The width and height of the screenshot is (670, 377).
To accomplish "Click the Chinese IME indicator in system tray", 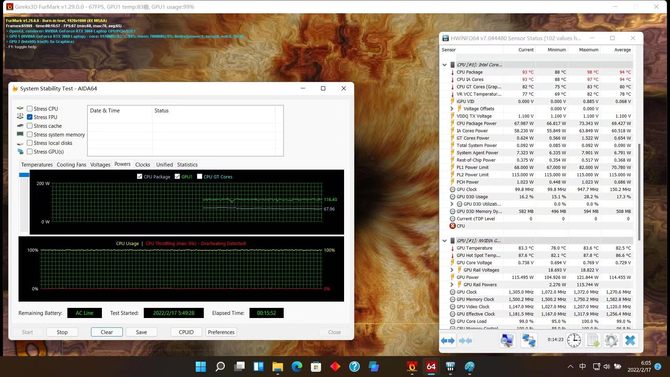I will pos(582,366).
